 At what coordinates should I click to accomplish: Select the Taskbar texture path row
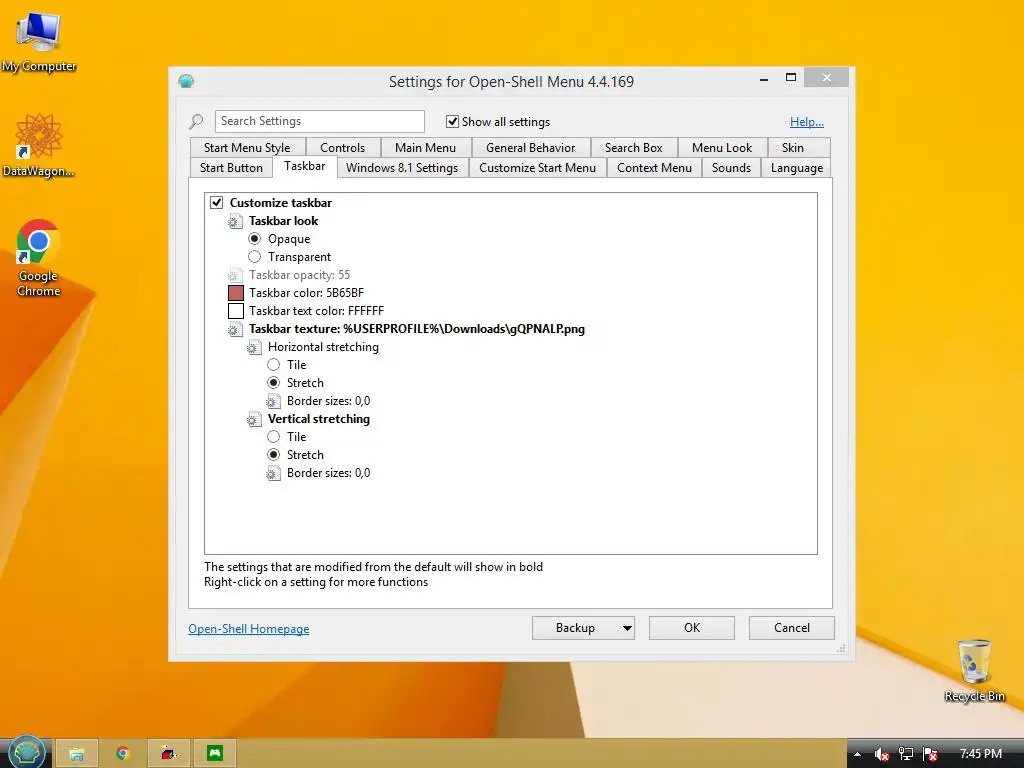tap(417, 329)
